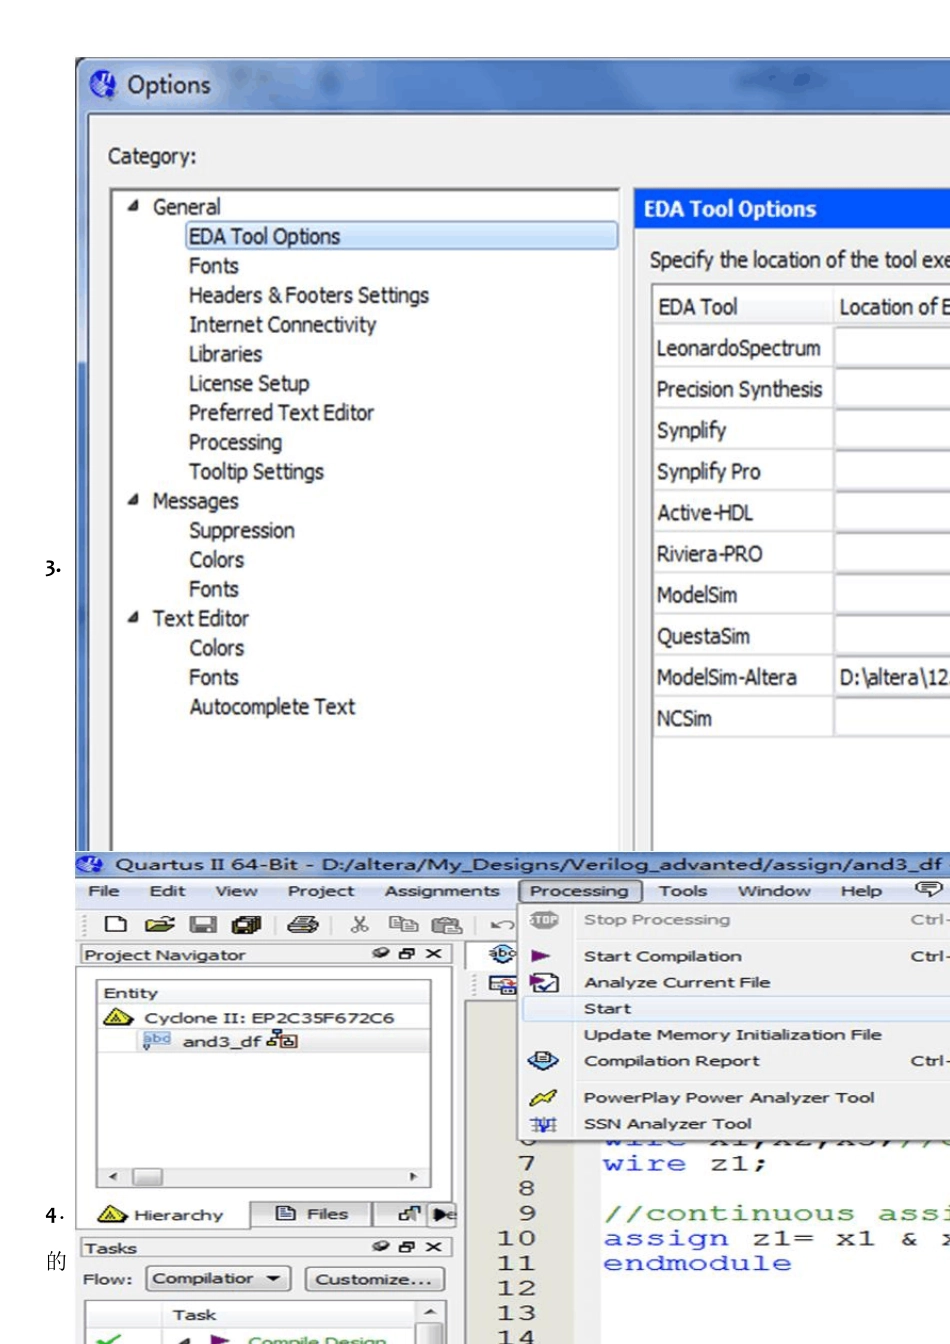Choose Analyze Current File menu entry
The height and width of the screenshot is (1344, 950).
click(676, 982)
